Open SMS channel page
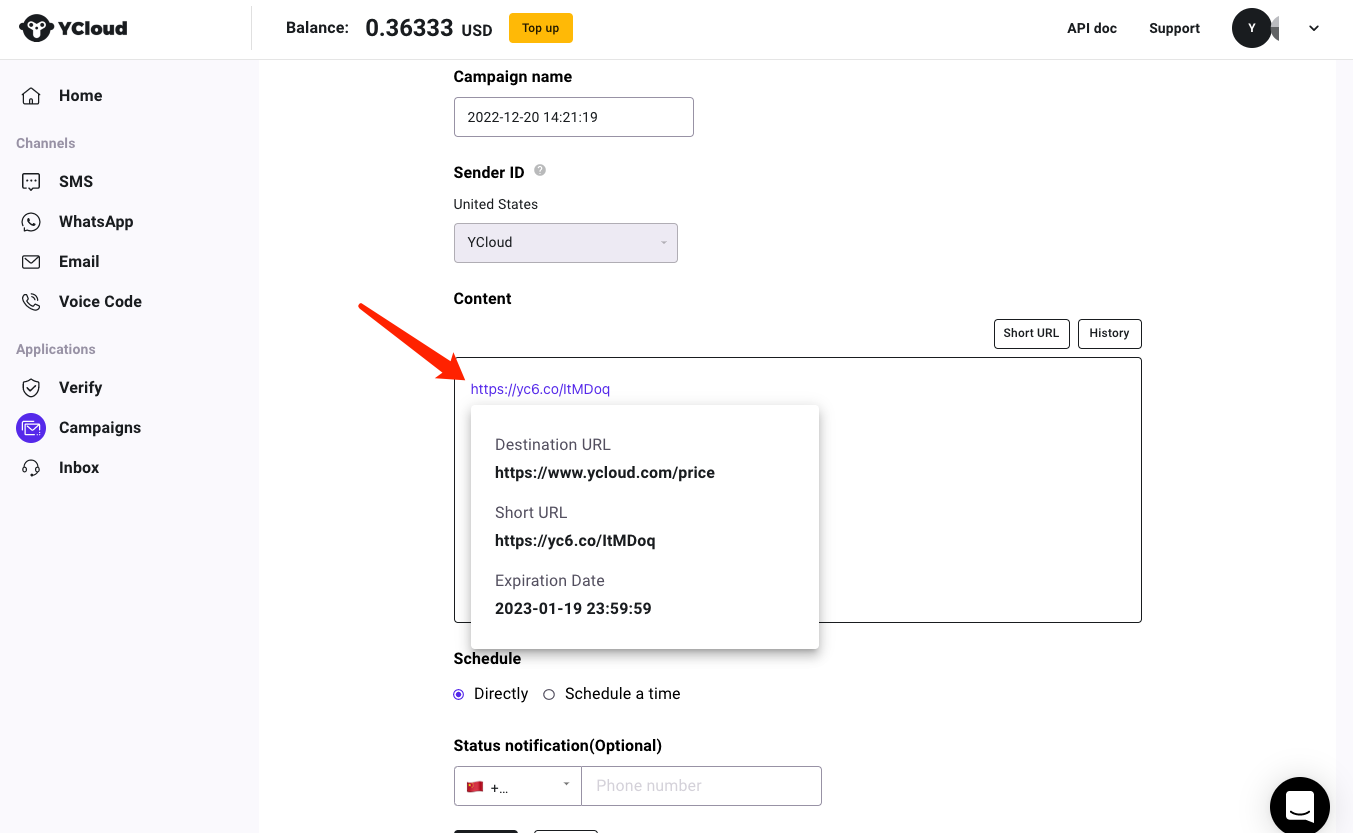This screenshot has height=833, width=1353. point(76,182)
